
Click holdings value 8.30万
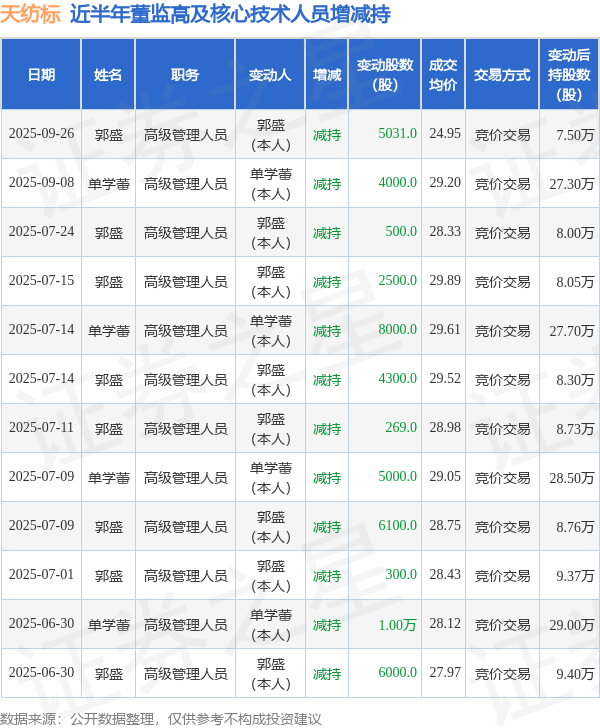tap(575, 380)
